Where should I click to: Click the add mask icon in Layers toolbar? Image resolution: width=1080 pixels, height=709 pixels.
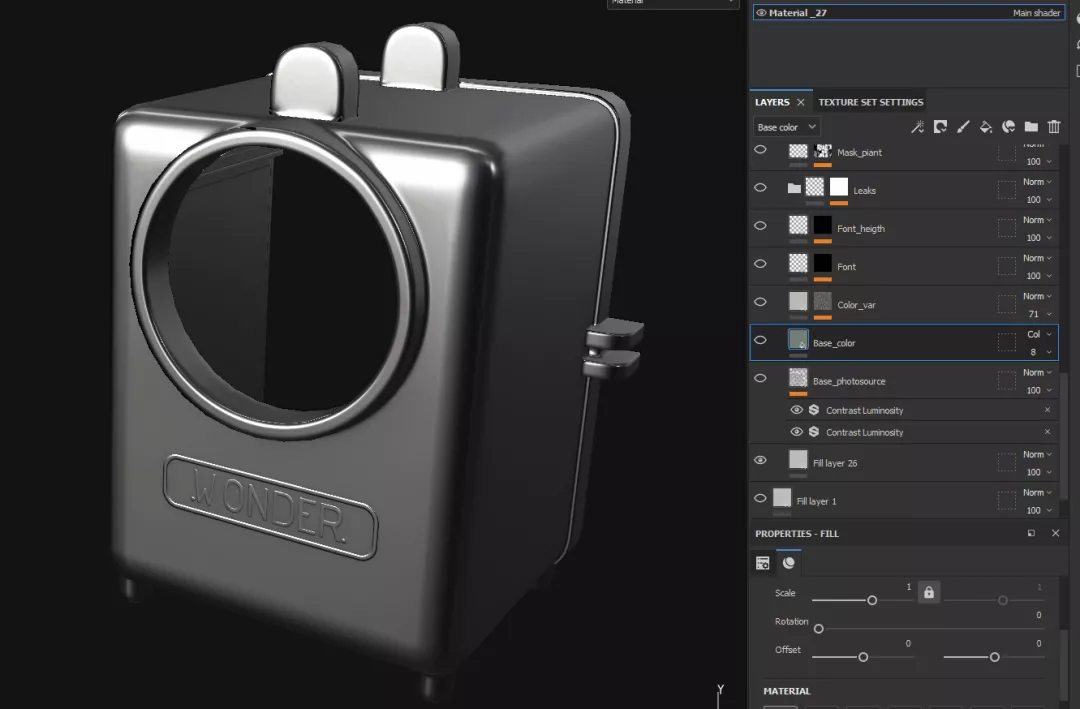click(x=940, y=127)
